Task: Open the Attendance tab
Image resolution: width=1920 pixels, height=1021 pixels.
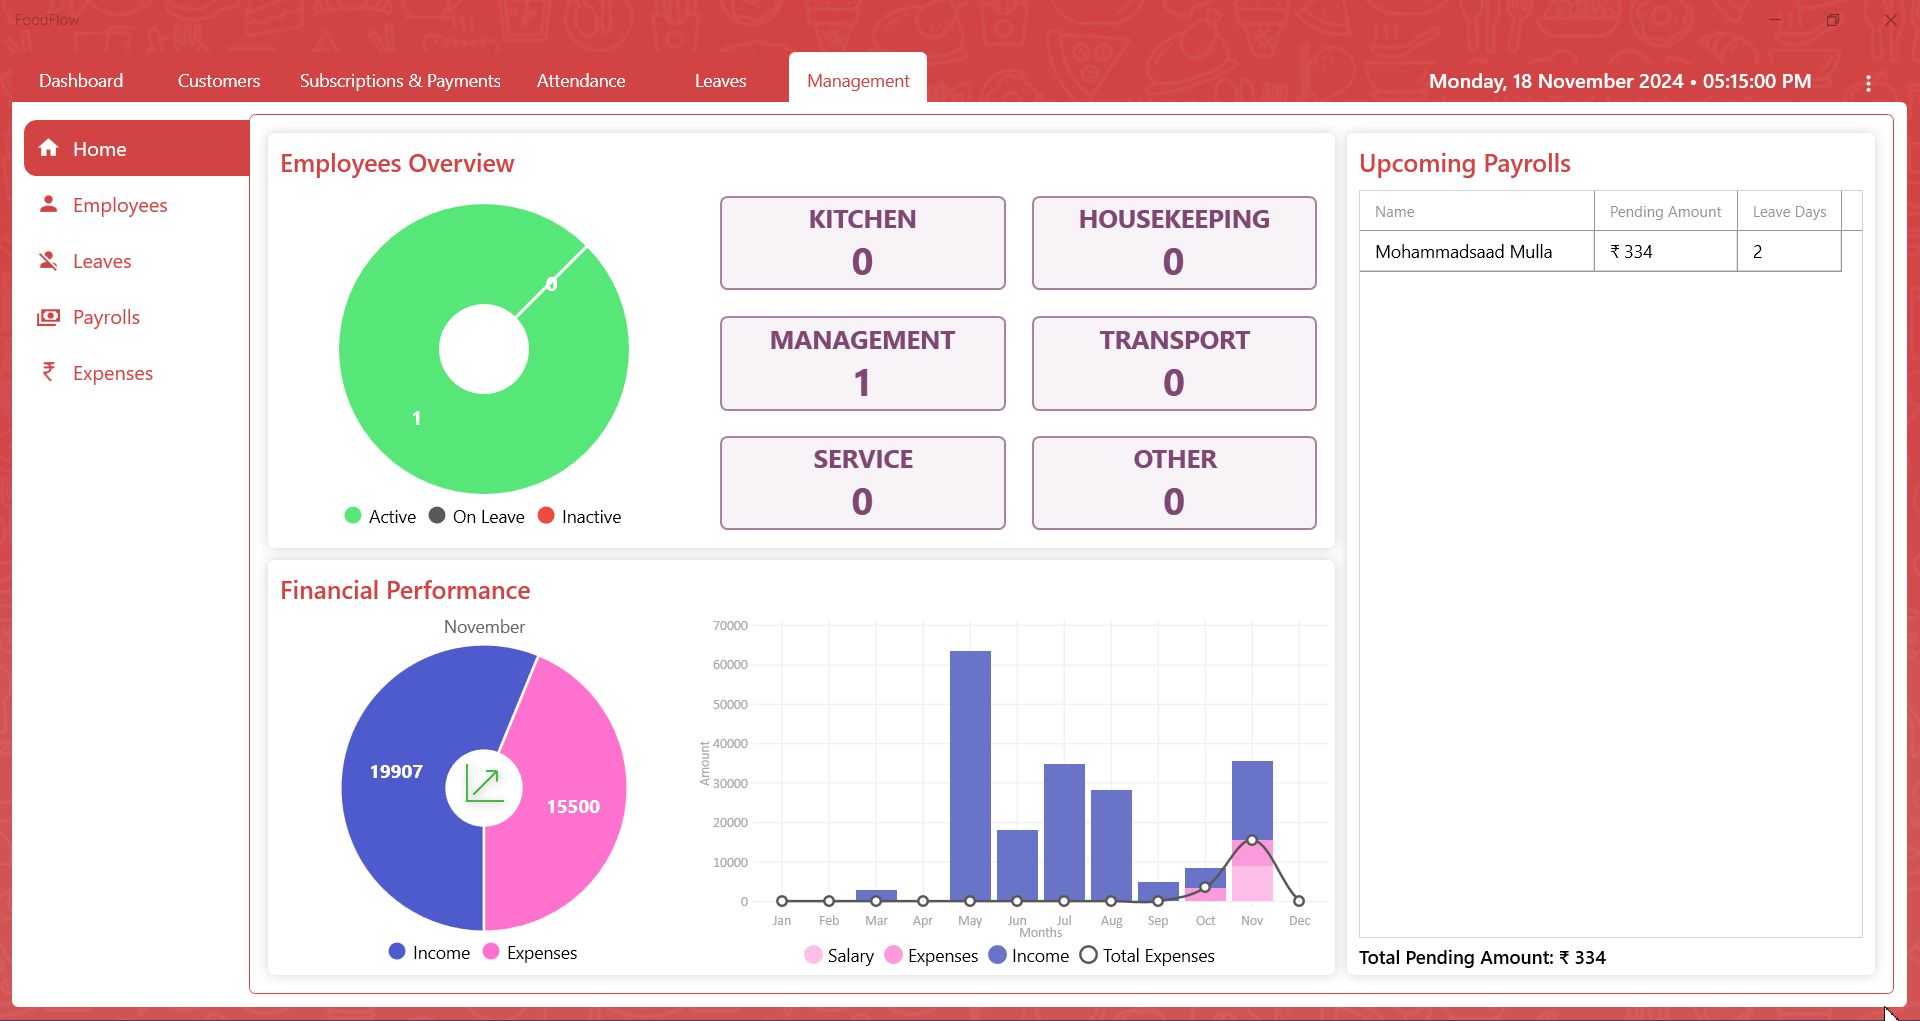Action: 581,81
